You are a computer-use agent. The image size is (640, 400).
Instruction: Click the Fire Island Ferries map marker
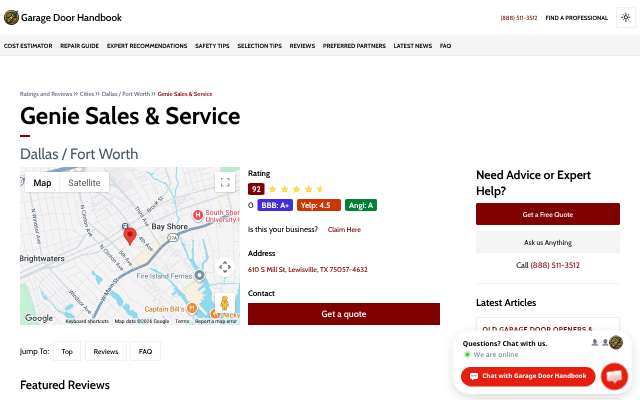tap(199, 276)
